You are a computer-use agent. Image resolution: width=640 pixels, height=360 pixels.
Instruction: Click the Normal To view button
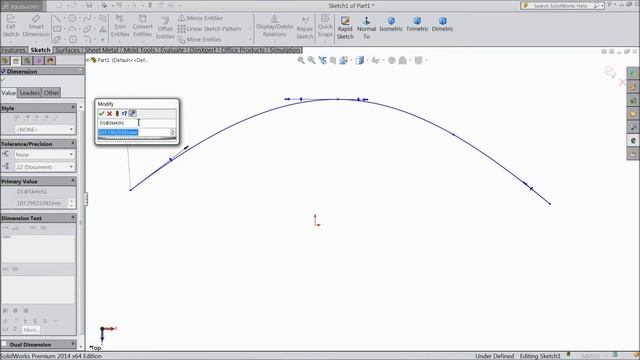[x=367, y=28]
